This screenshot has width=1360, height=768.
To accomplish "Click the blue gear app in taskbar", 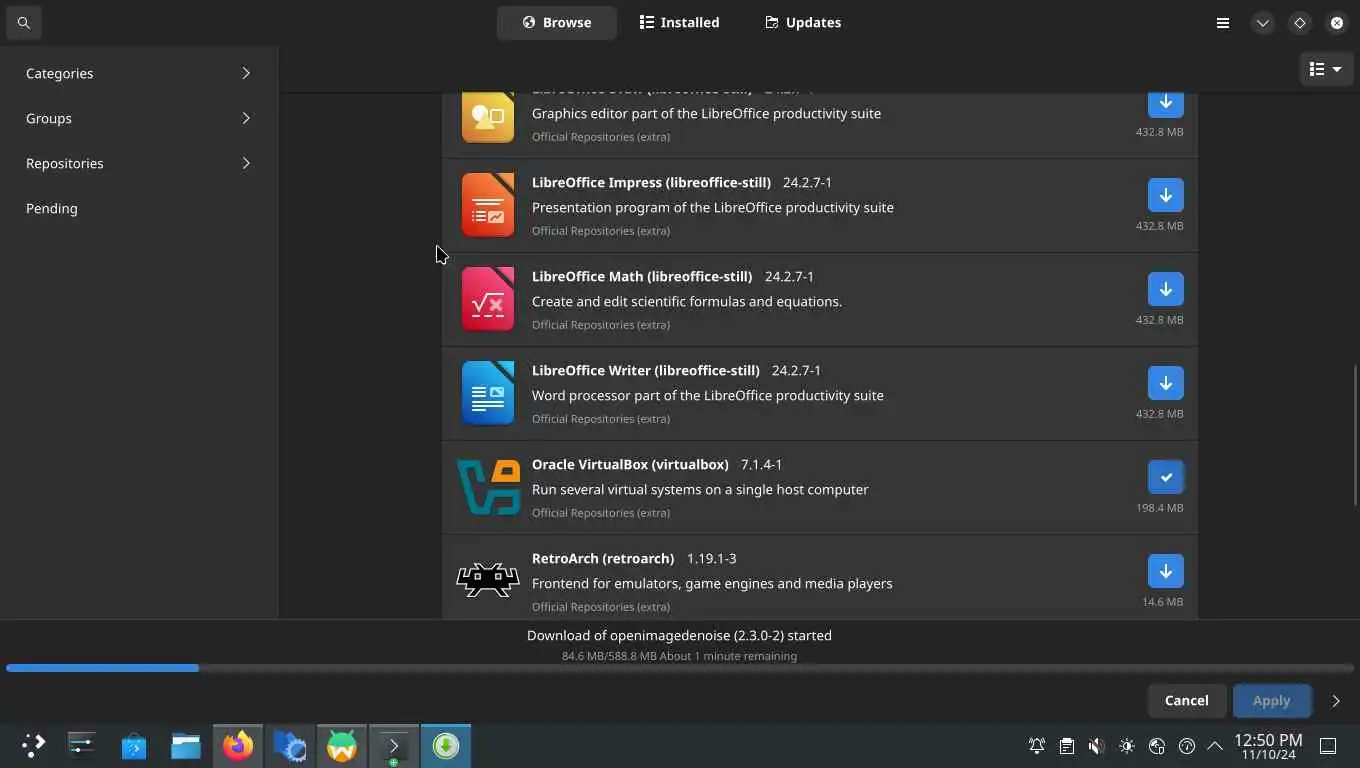I will pyautogui.click(x=290, y=745).
